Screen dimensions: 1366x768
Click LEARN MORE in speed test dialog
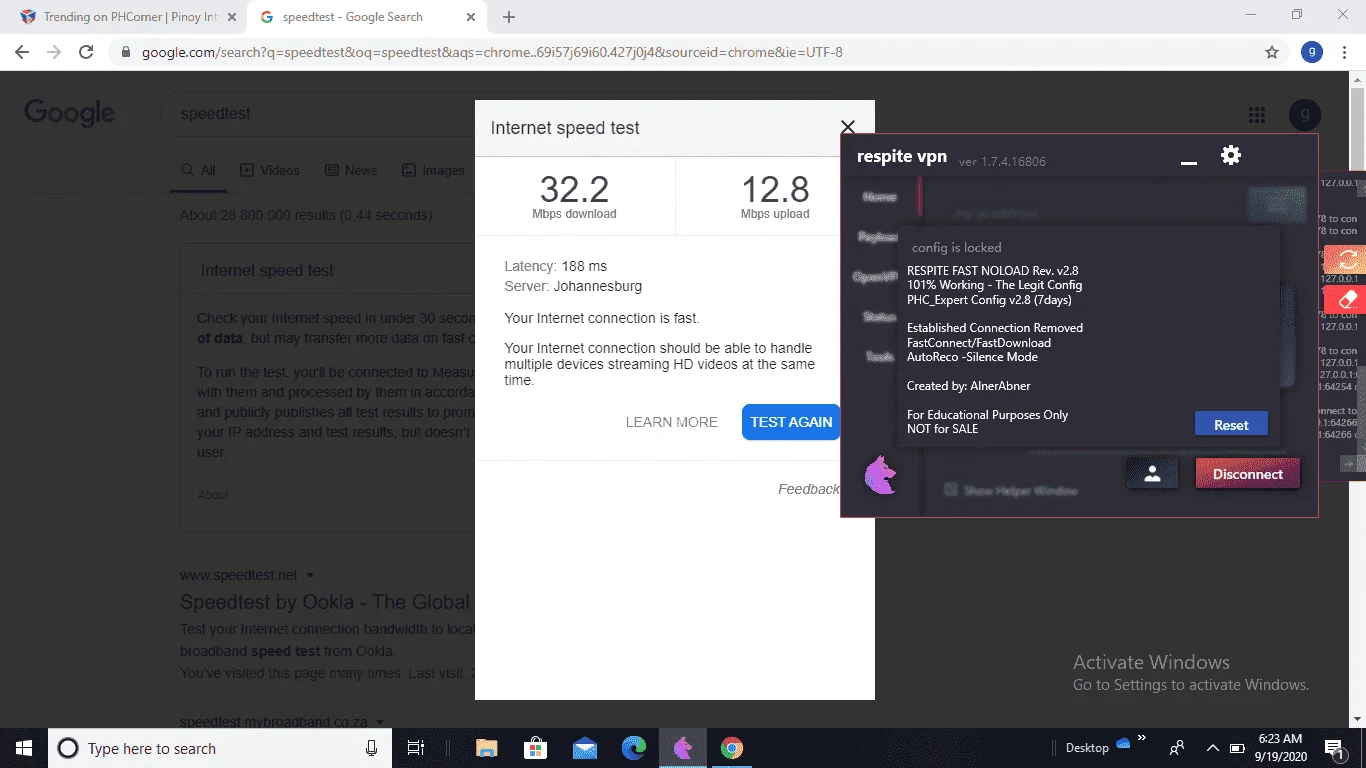(x=672, y=422)
